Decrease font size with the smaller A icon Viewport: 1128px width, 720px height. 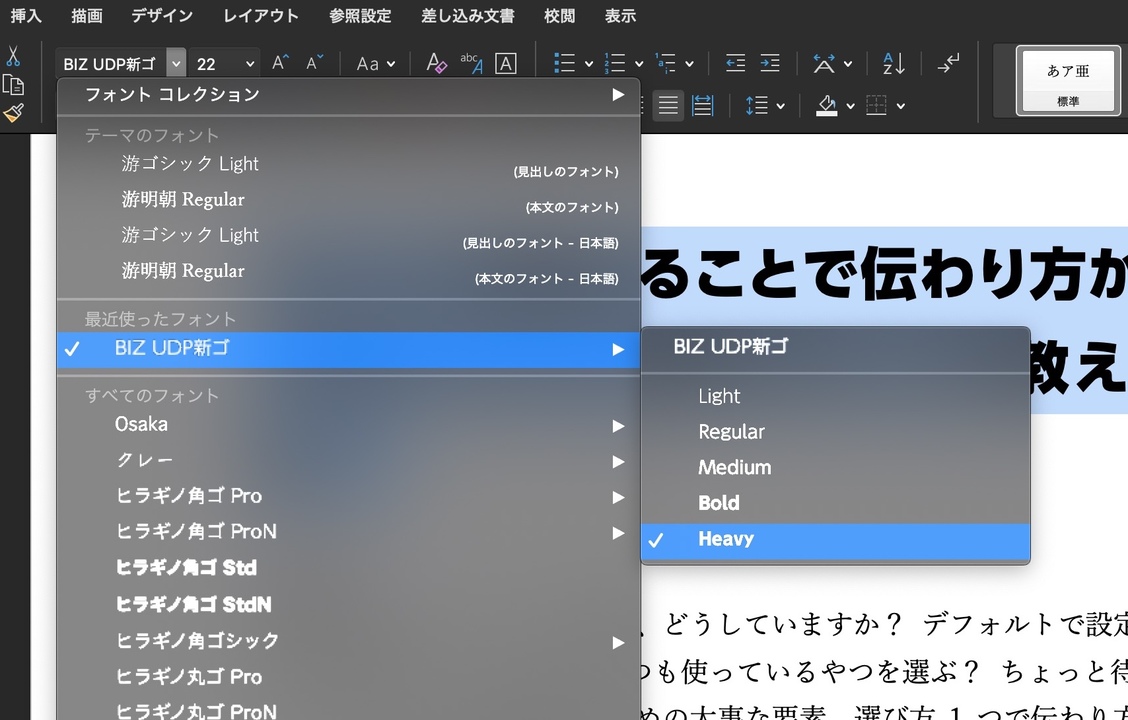(314, 63)
